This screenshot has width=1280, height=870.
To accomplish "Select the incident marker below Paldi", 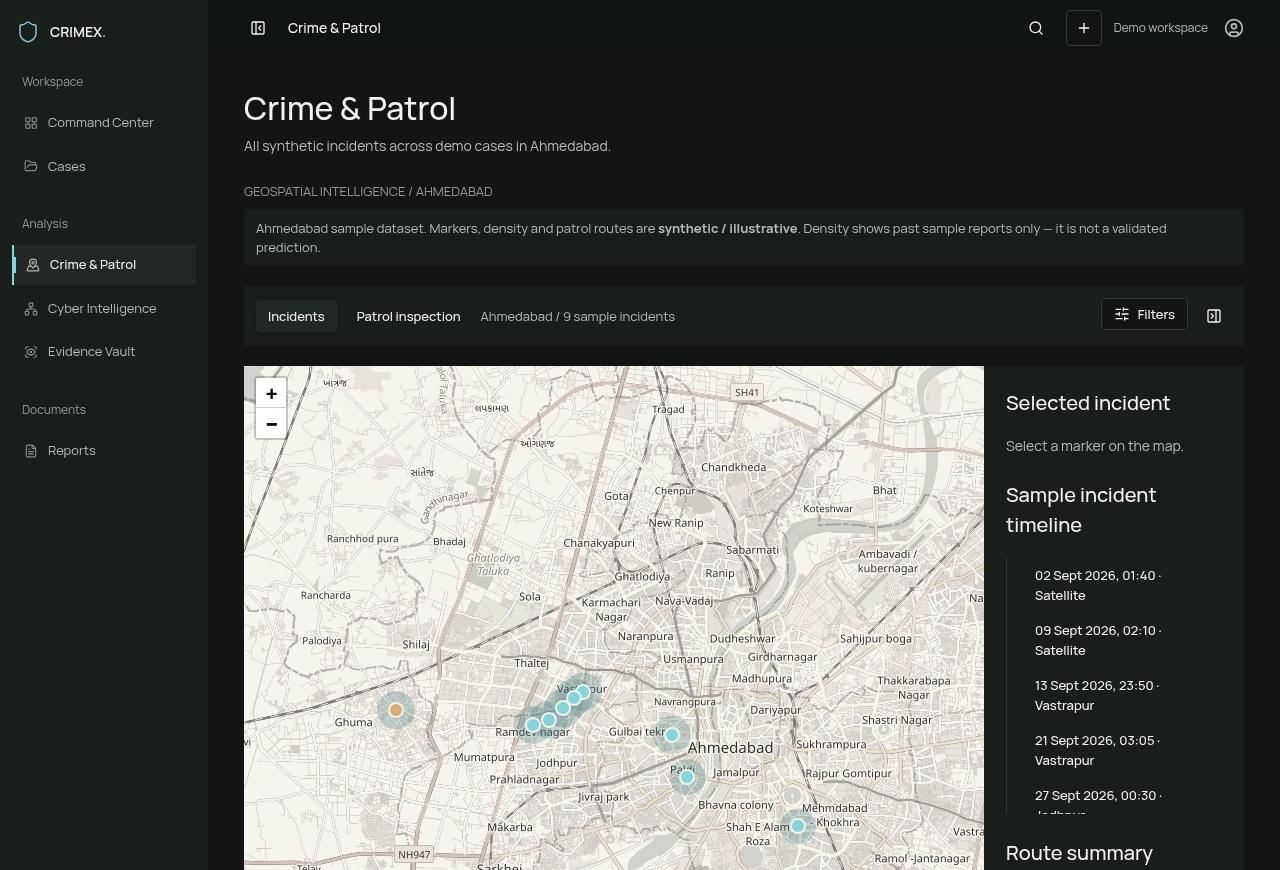I will coord(687,777).
